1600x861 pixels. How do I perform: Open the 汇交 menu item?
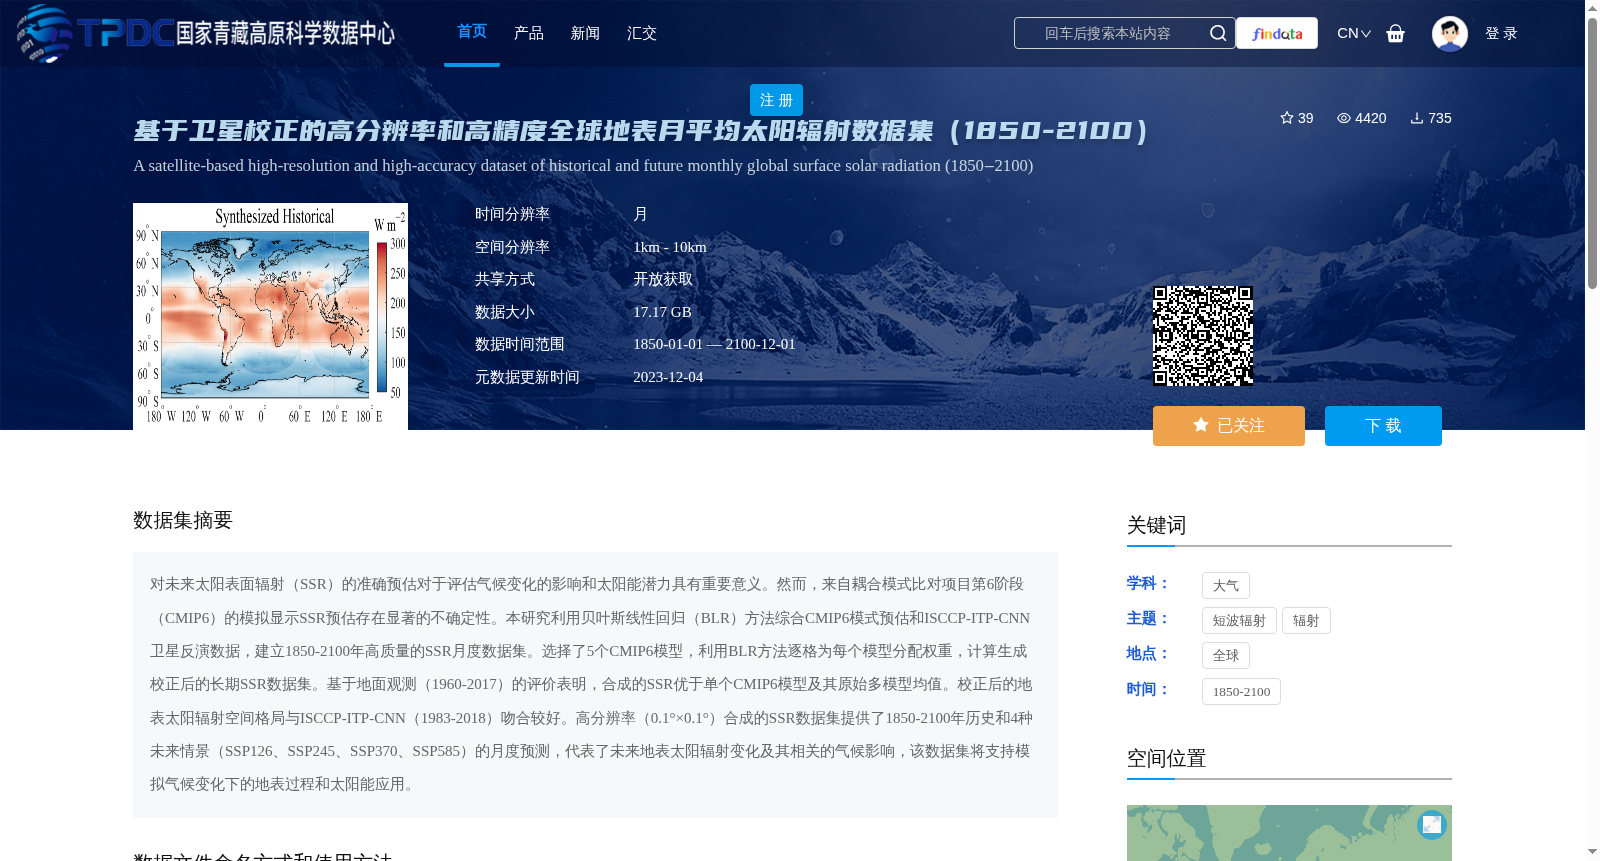642,33
